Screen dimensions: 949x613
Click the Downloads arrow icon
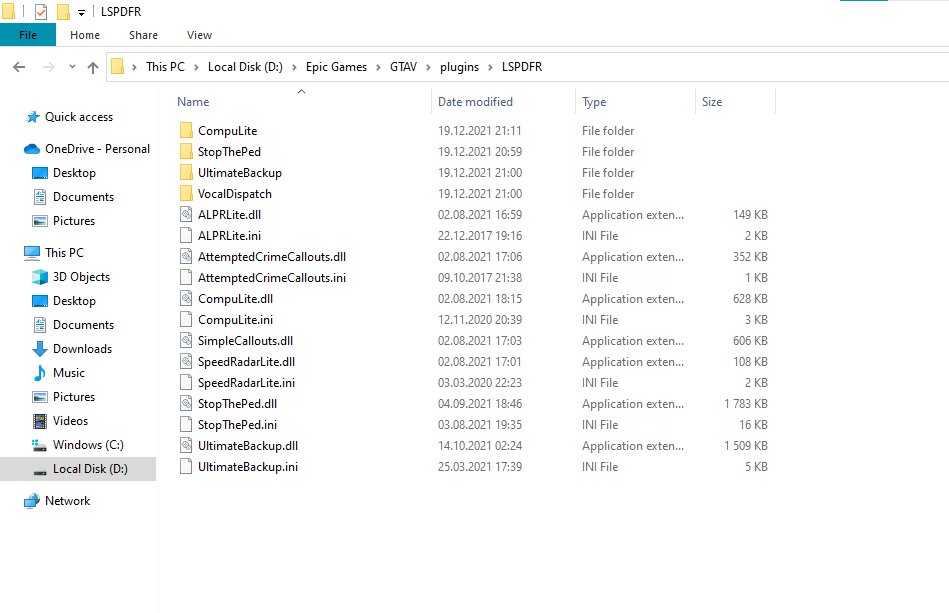point(40,349)
